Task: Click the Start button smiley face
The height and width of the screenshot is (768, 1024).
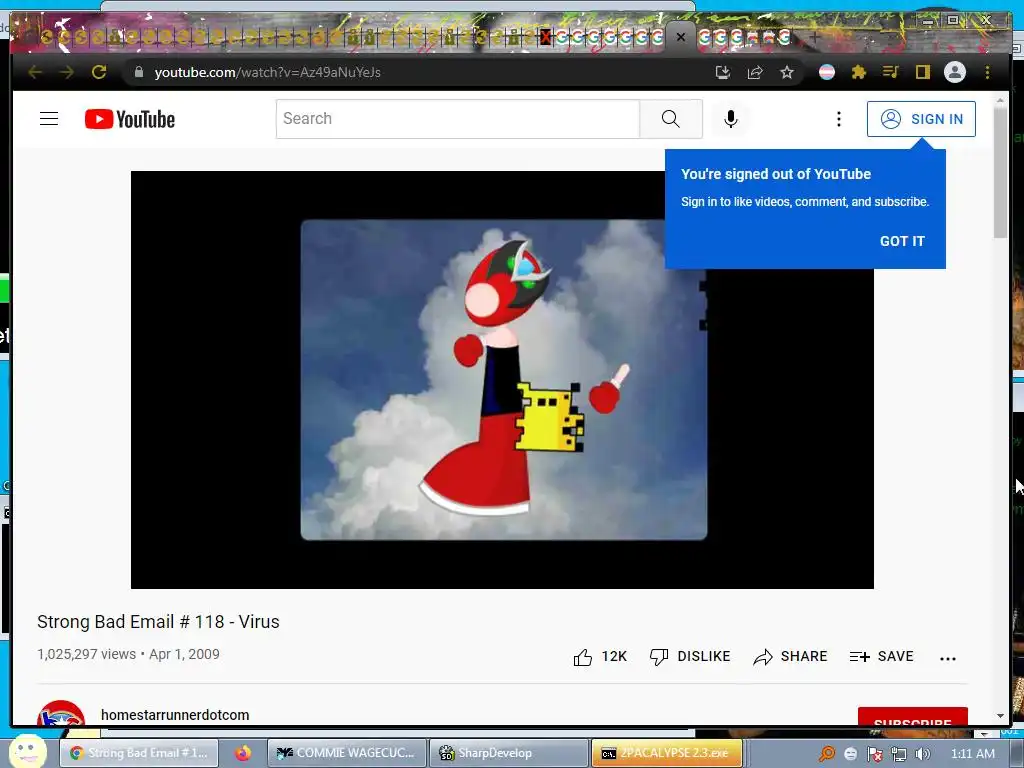Action: 27,752
